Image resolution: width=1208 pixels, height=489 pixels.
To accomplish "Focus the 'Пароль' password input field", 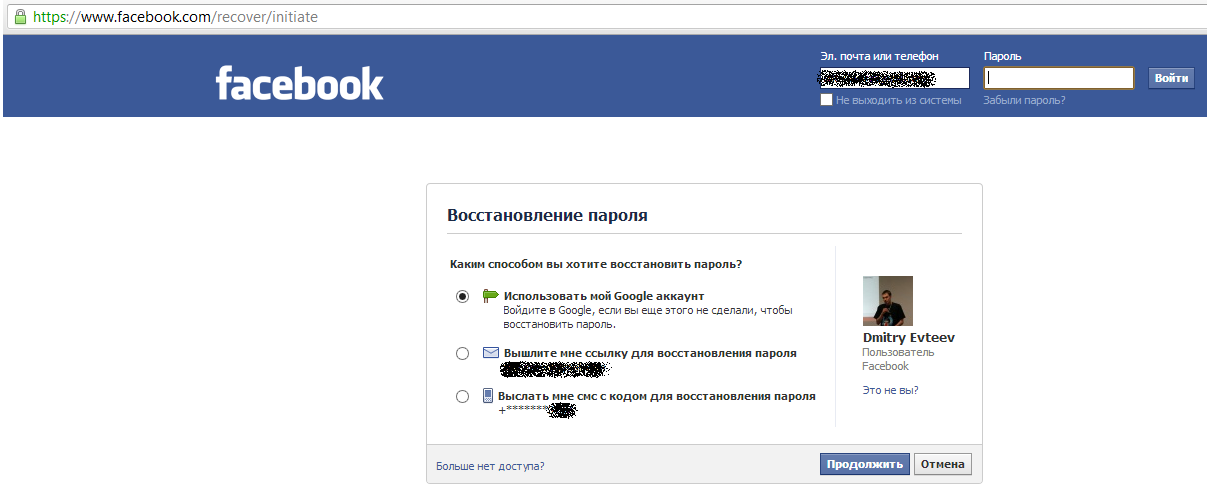I will [x=1058, y=78].
